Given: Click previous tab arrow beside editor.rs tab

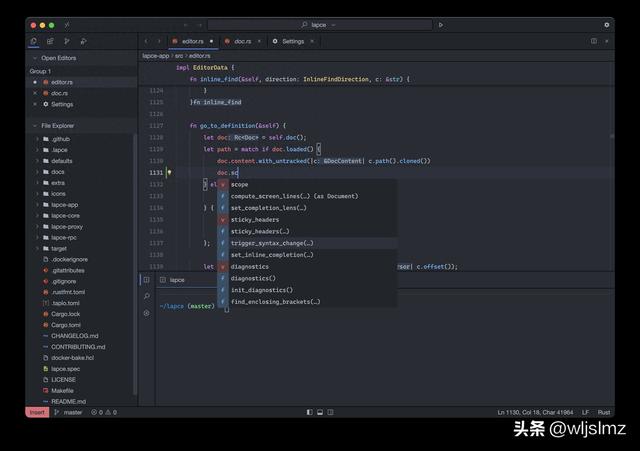Looking at the screenshot, I should pos(146,41).
